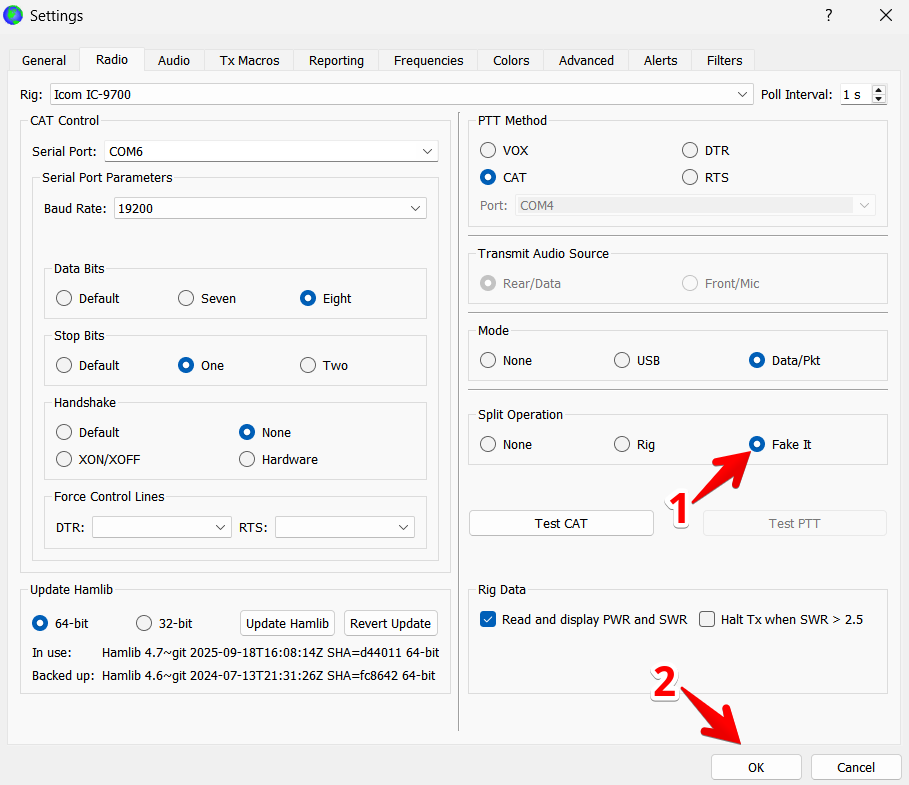Viewport: 909px width, 785px height.
Task: Switch to the Audio tab
Action: click(174, 60)
